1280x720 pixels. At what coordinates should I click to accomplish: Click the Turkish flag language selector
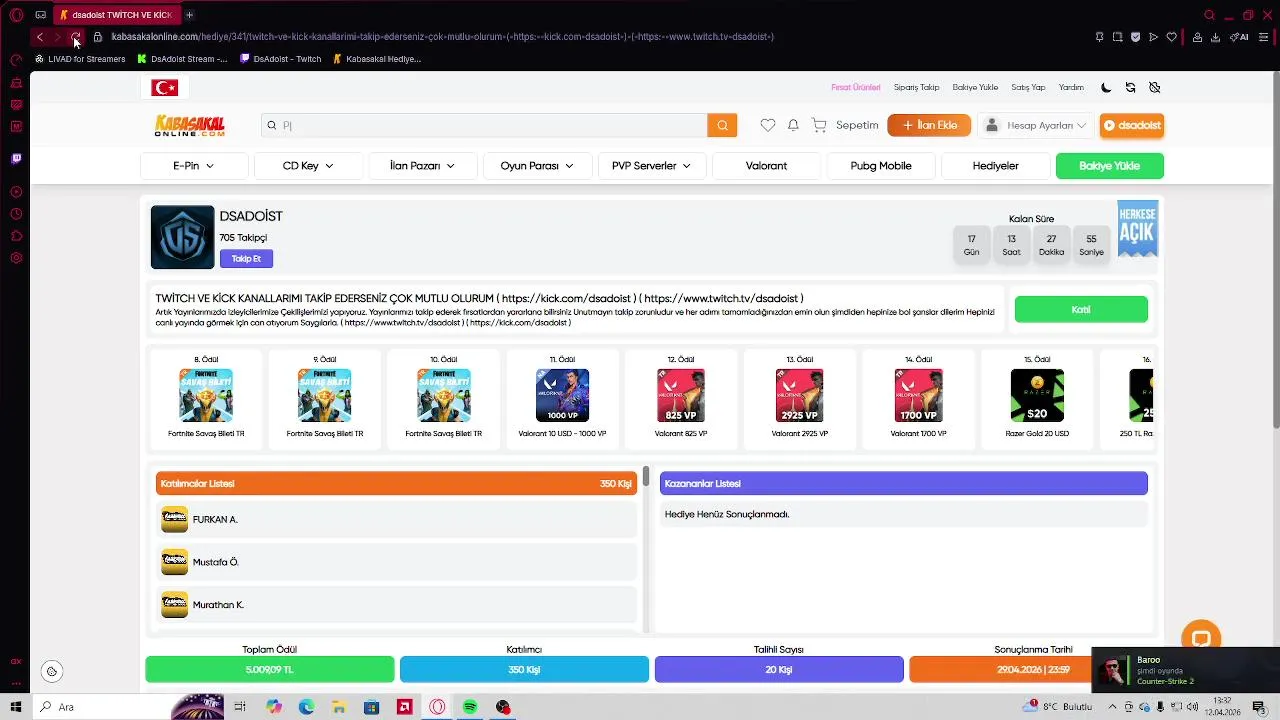point(164,88)
